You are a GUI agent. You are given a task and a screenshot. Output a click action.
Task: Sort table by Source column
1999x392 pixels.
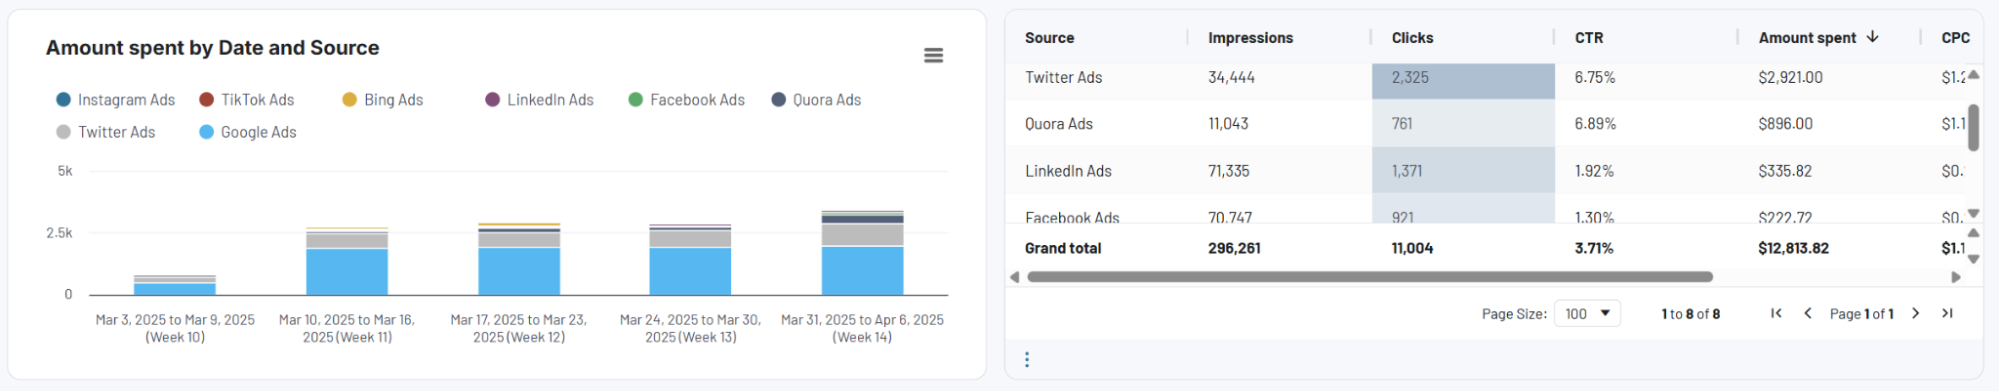1049,38
